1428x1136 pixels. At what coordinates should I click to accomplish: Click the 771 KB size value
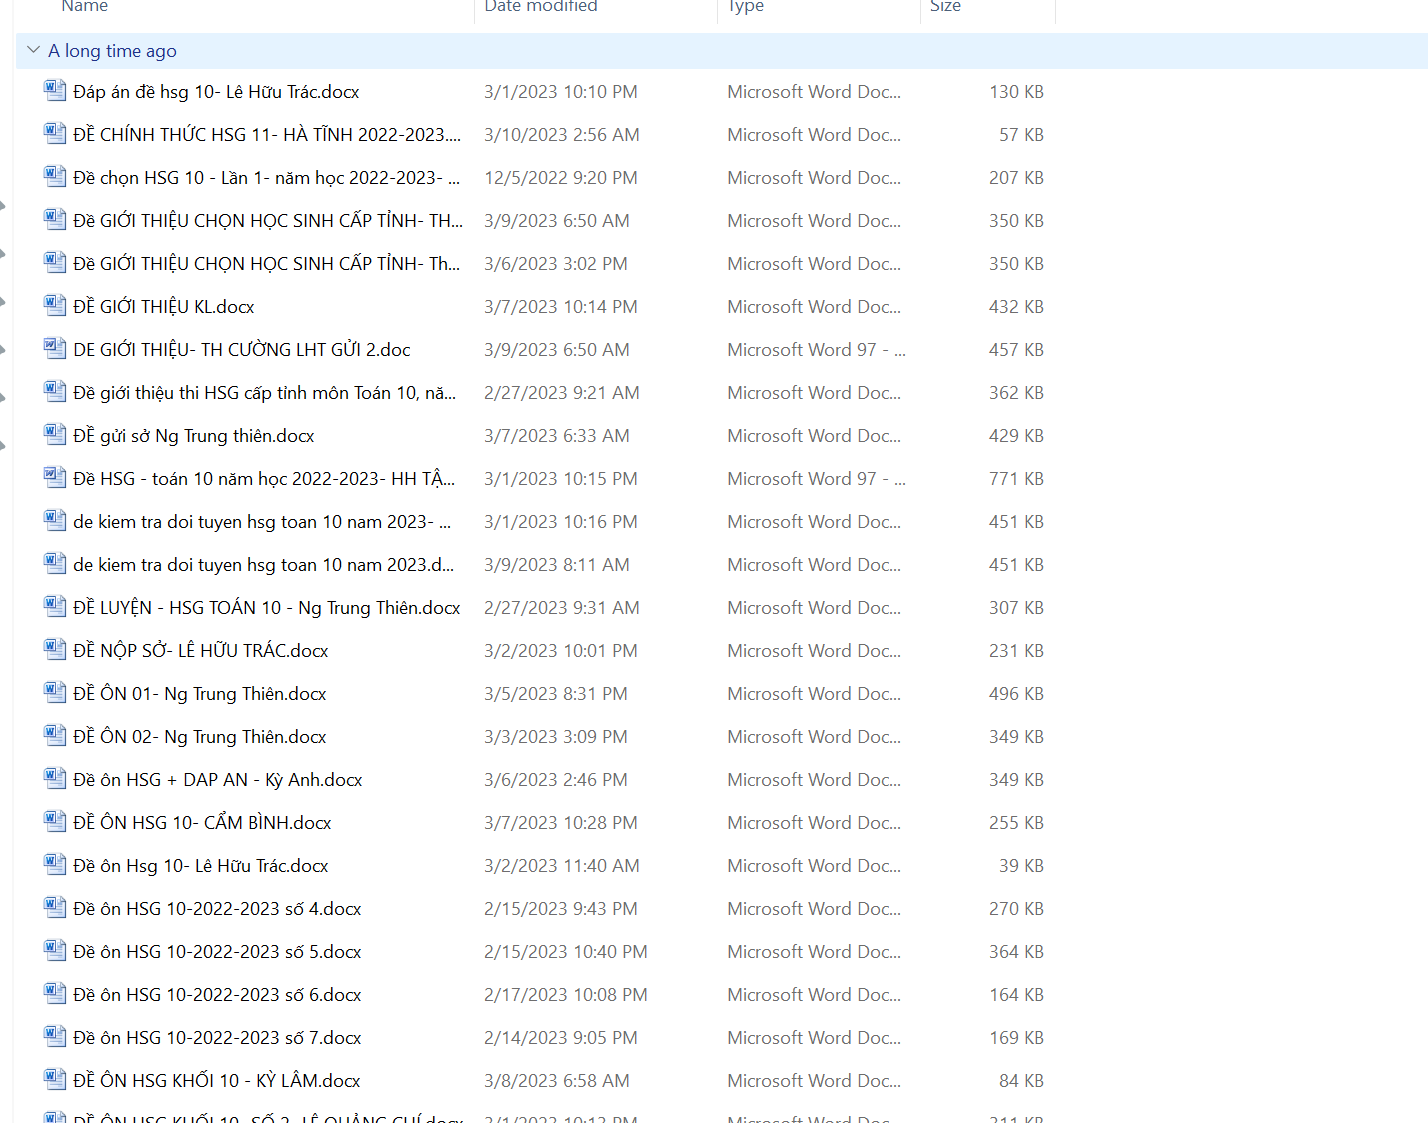[x=1016, y=479]
